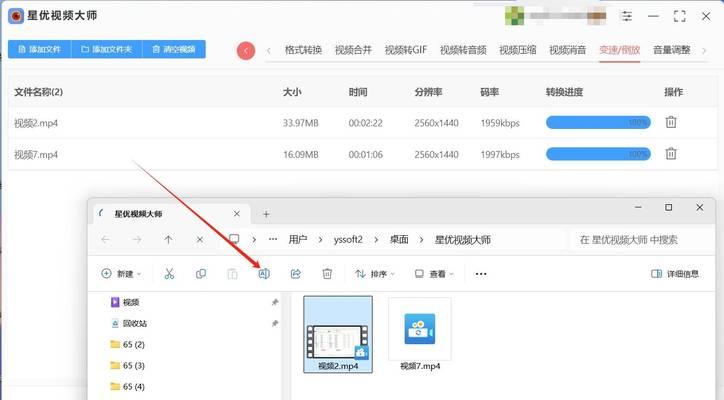This screenshot has height=400, width=724.
Task: Select the 视频2.mp4 file thumbnail in Explorer
Action: tap(338, 335)
